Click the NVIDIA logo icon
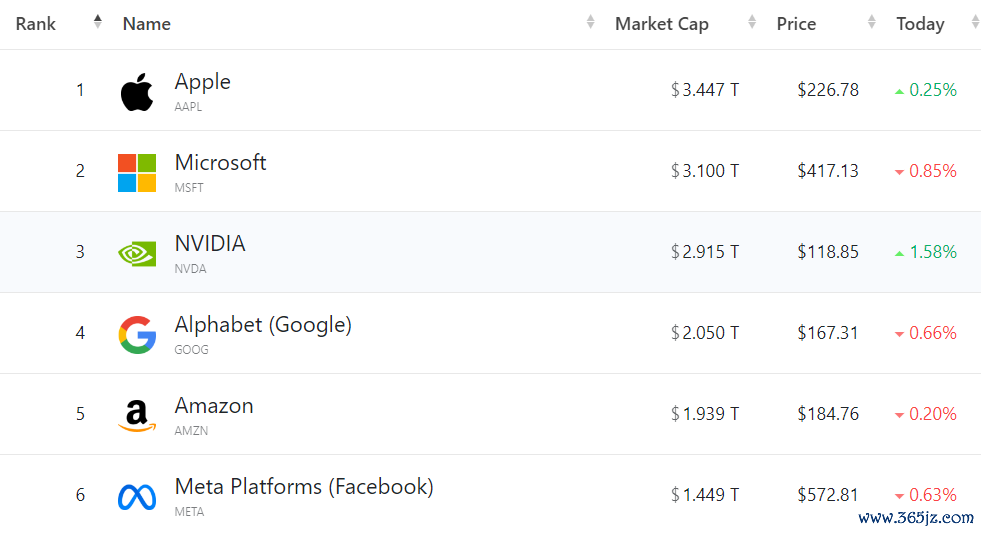Screen dimensions: 981x533 (x=137, y=254)
